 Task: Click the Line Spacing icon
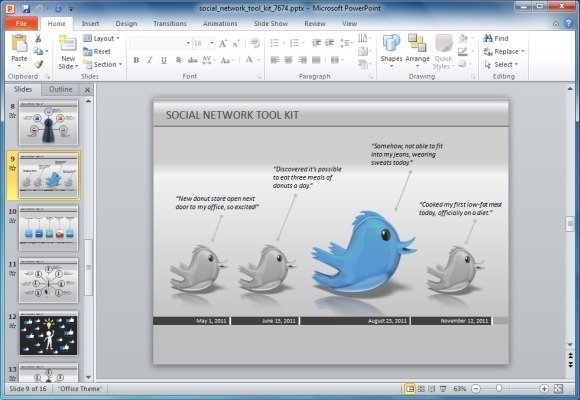(344, 43)
